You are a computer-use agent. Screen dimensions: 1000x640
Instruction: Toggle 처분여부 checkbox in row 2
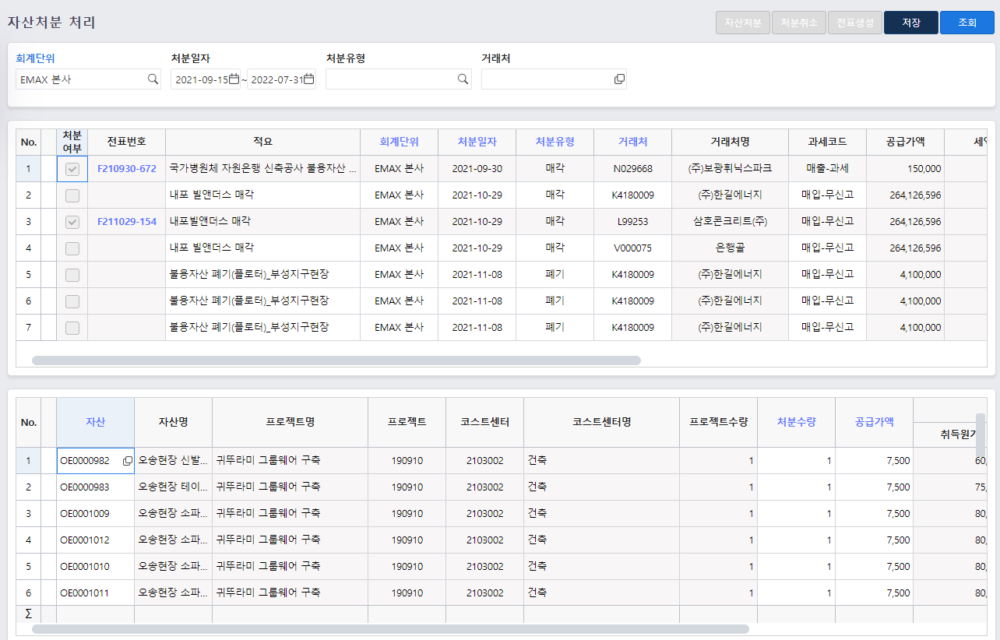point(72,196)
